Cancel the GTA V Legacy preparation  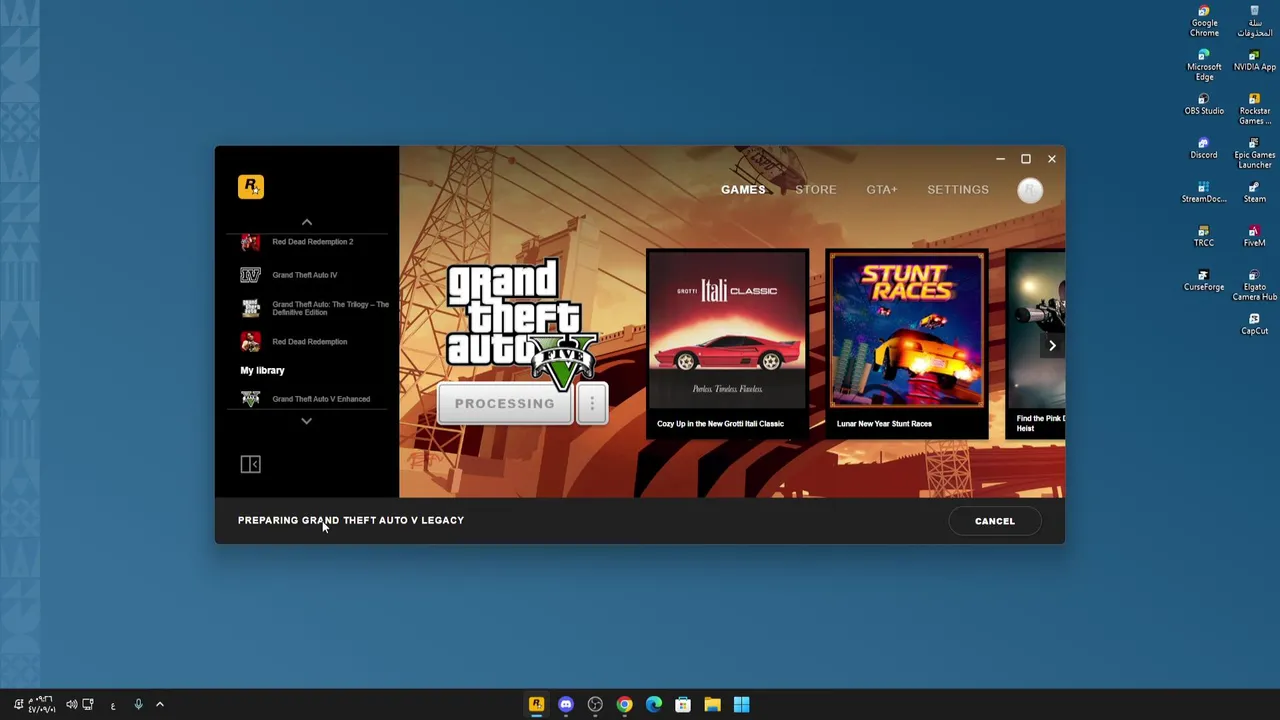coord(995,521)
